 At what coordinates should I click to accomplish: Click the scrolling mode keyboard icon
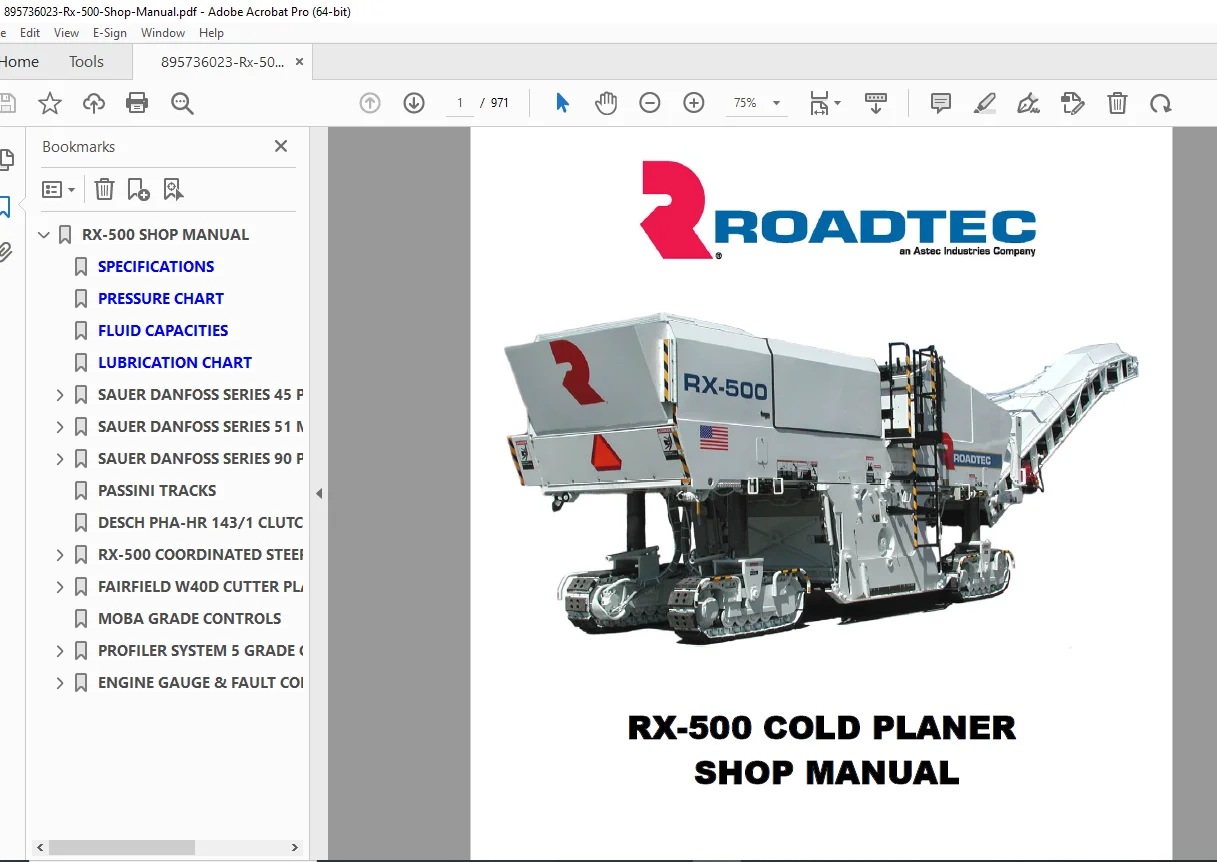point(876,103)
